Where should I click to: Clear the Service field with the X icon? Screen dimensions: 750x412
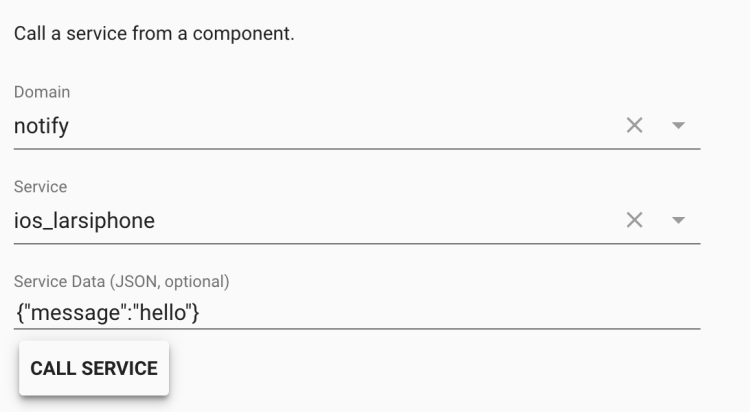pyautogui.click(x=634, y=220)
